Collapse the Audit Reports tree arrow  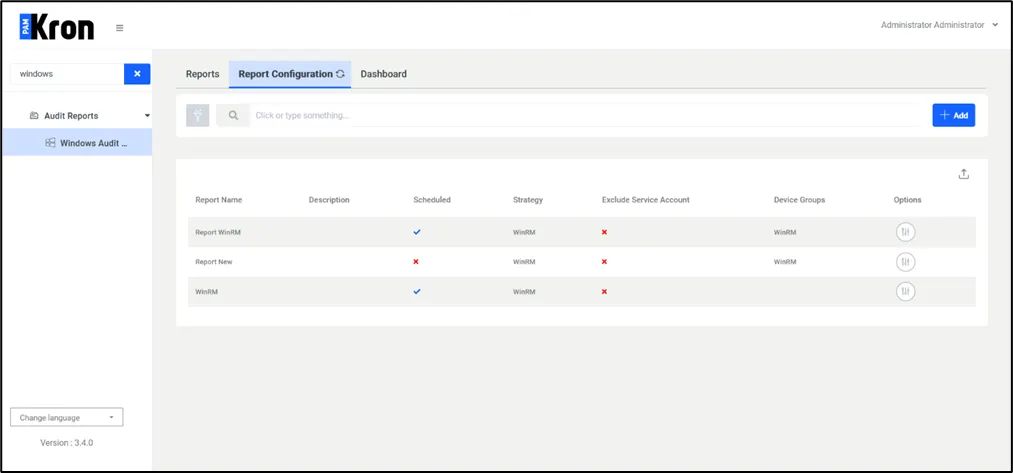147,116
